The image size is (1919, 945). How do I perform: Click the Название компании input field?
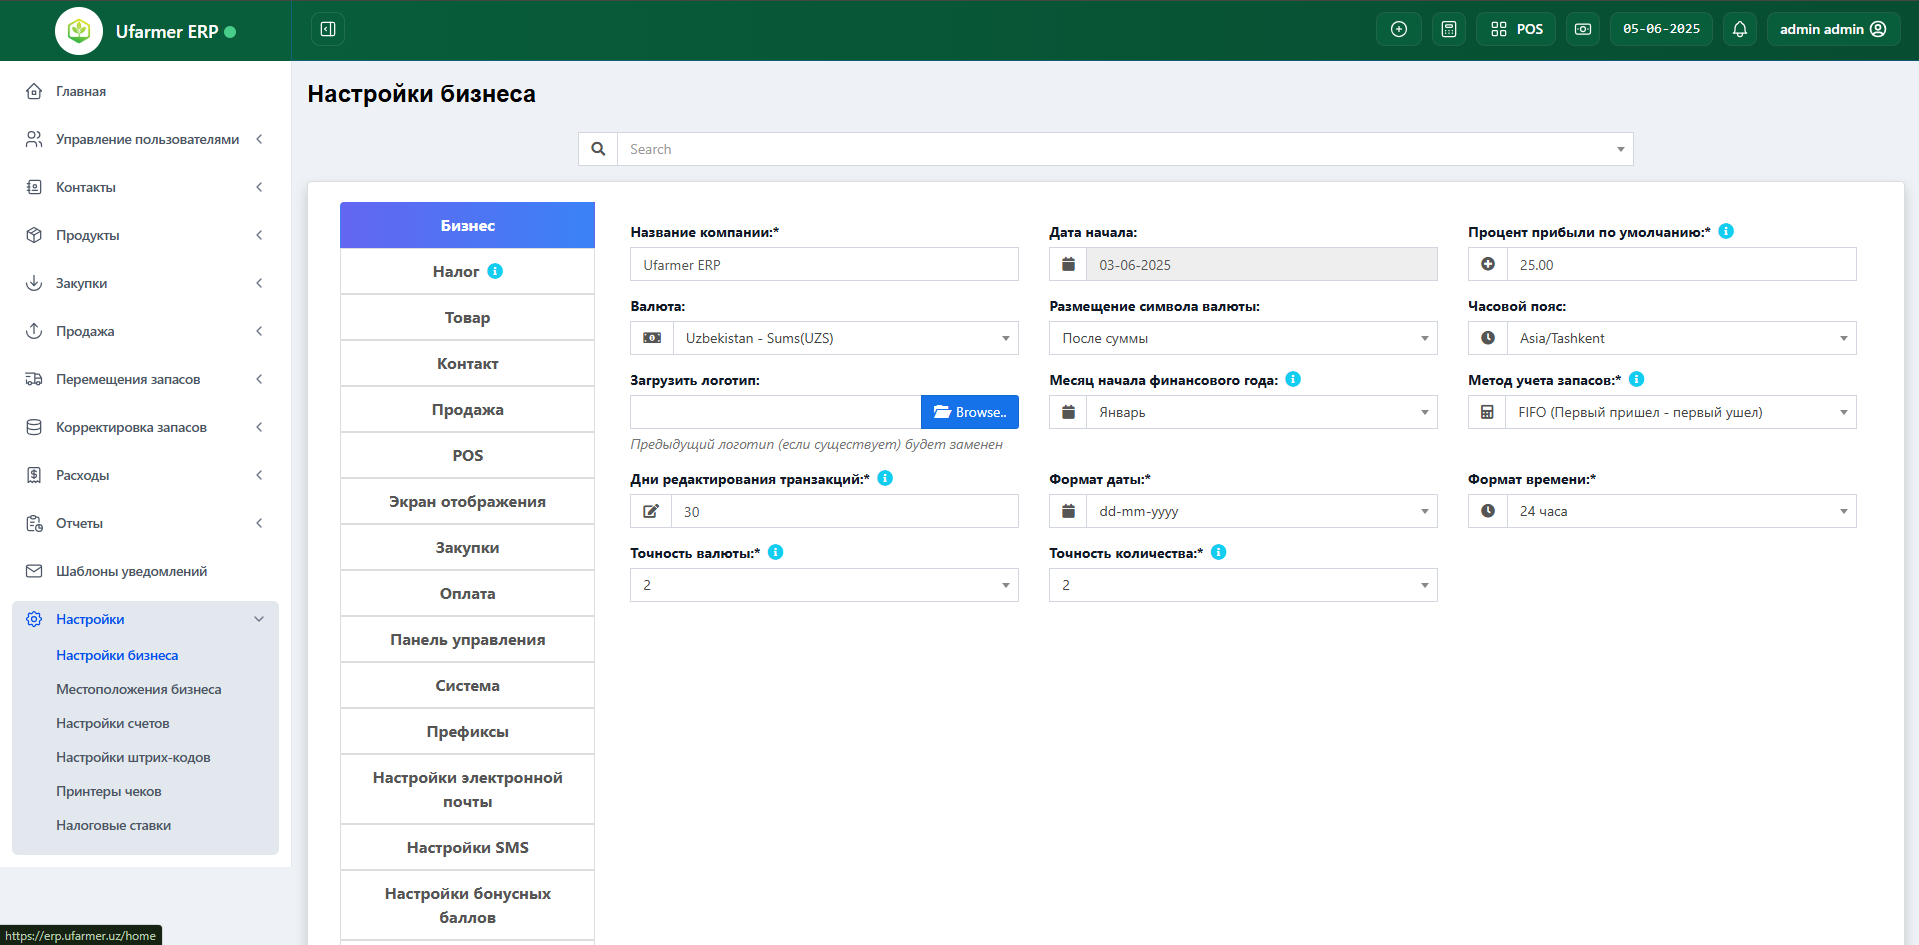pos(824,265)
